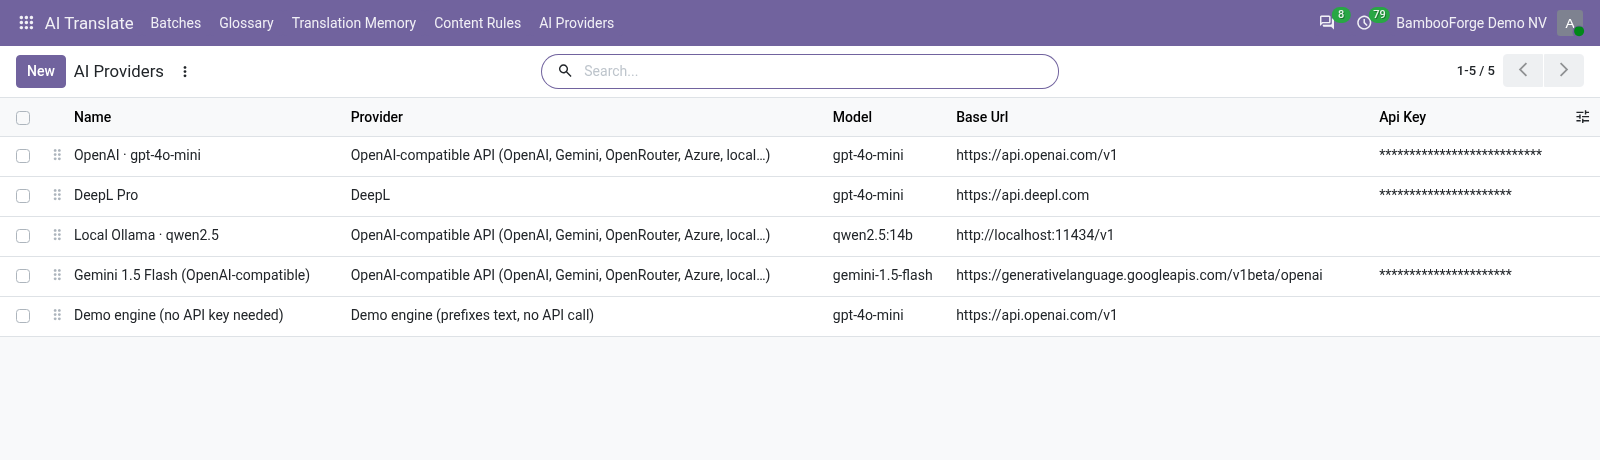
Task: Sort by the Name column header
Action: coord(92,117)
